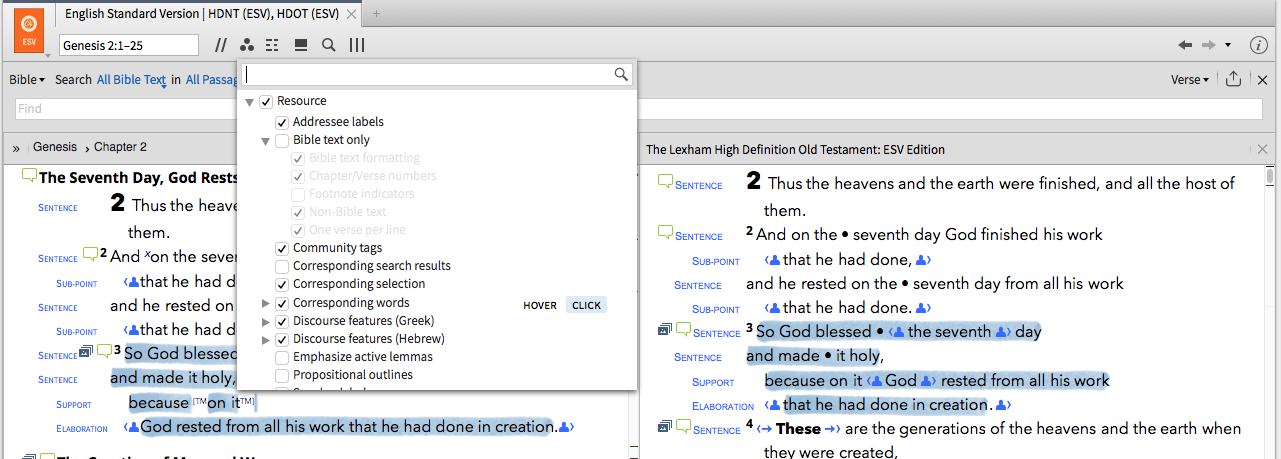Go forward with the right arrow
Viewport: 1281px width, 459px height.
click(x=1208, y=45)
